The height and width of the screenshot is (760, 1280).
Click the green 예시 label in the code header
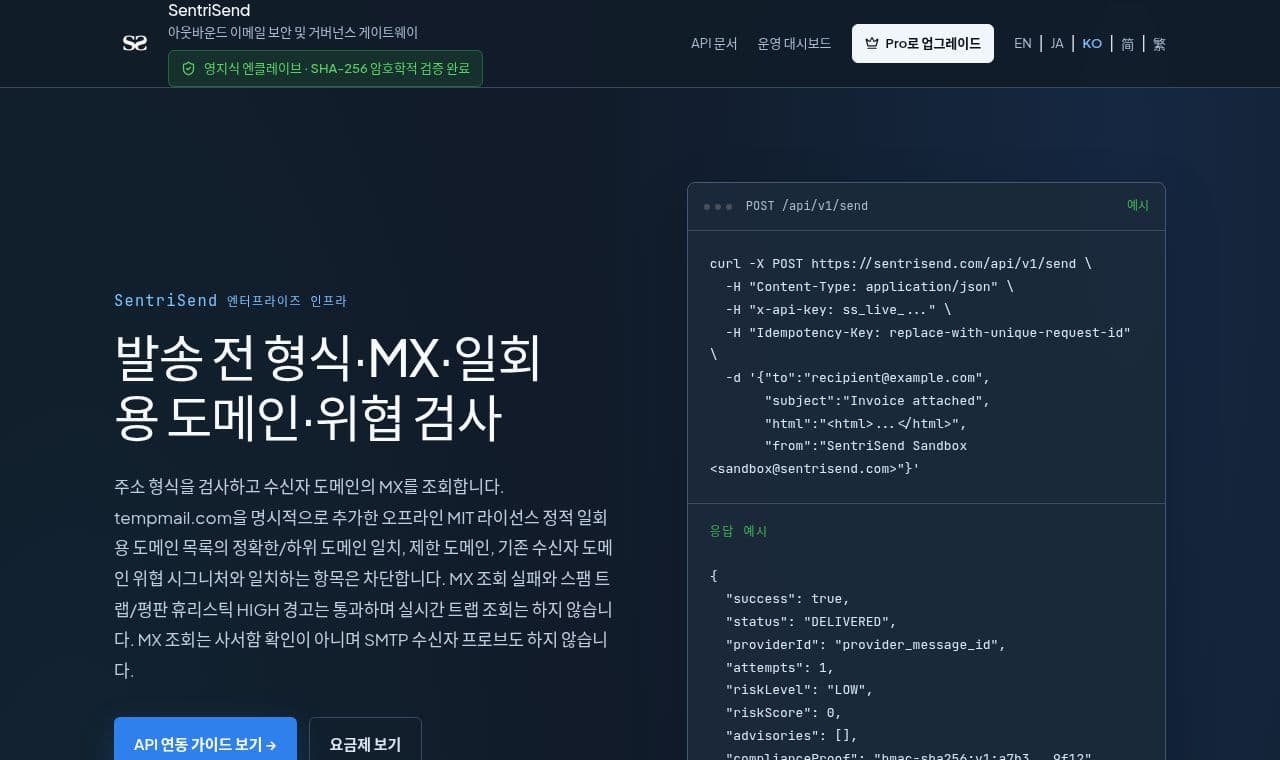click(1138, 205)
